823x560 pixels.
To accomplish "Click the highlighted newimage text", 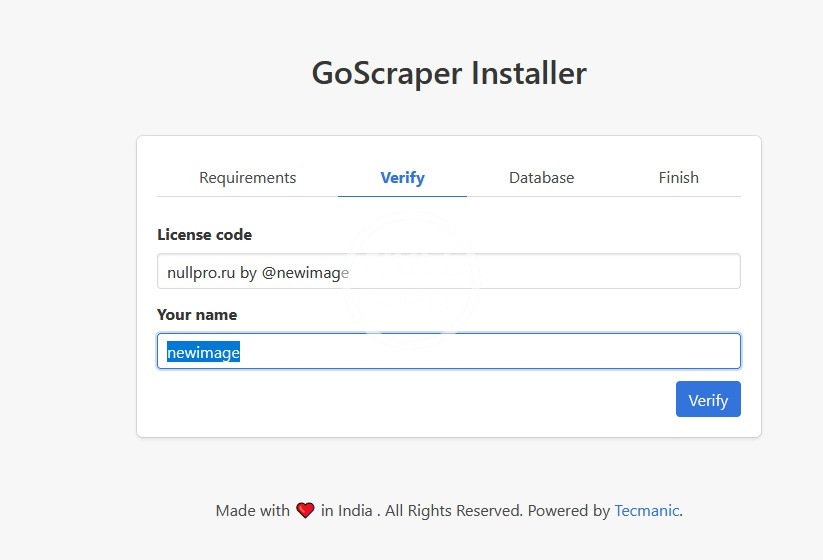I will [203, 352].
